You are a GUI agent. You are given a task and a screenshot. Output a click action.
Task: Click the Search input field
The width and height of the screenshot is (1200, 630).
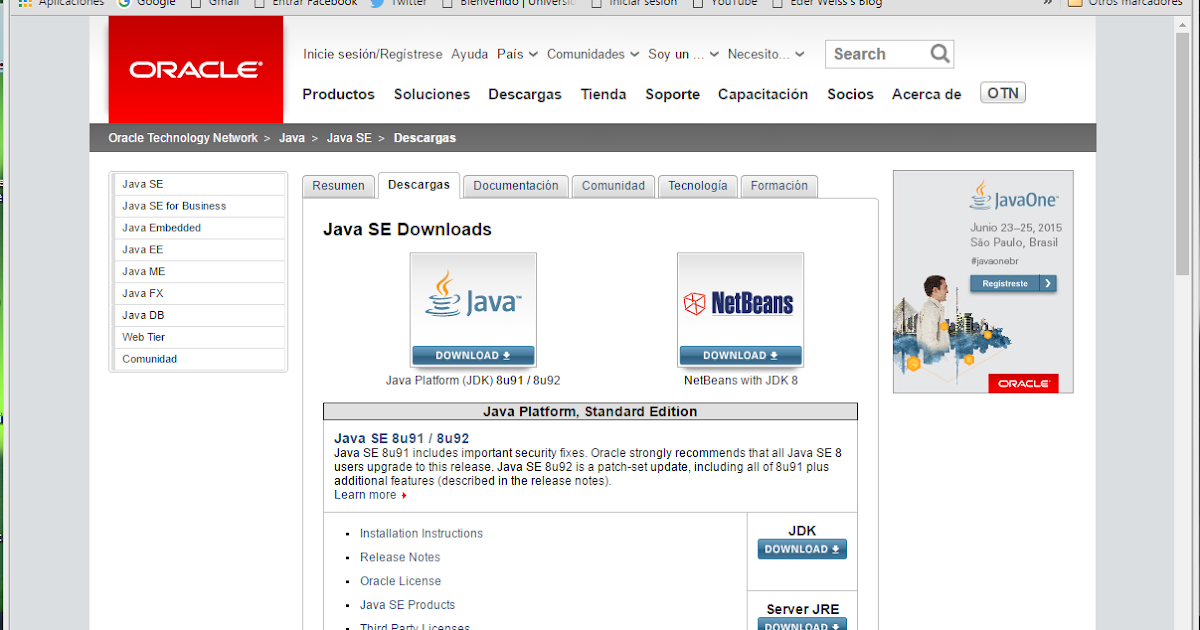(x=877, y=54)
